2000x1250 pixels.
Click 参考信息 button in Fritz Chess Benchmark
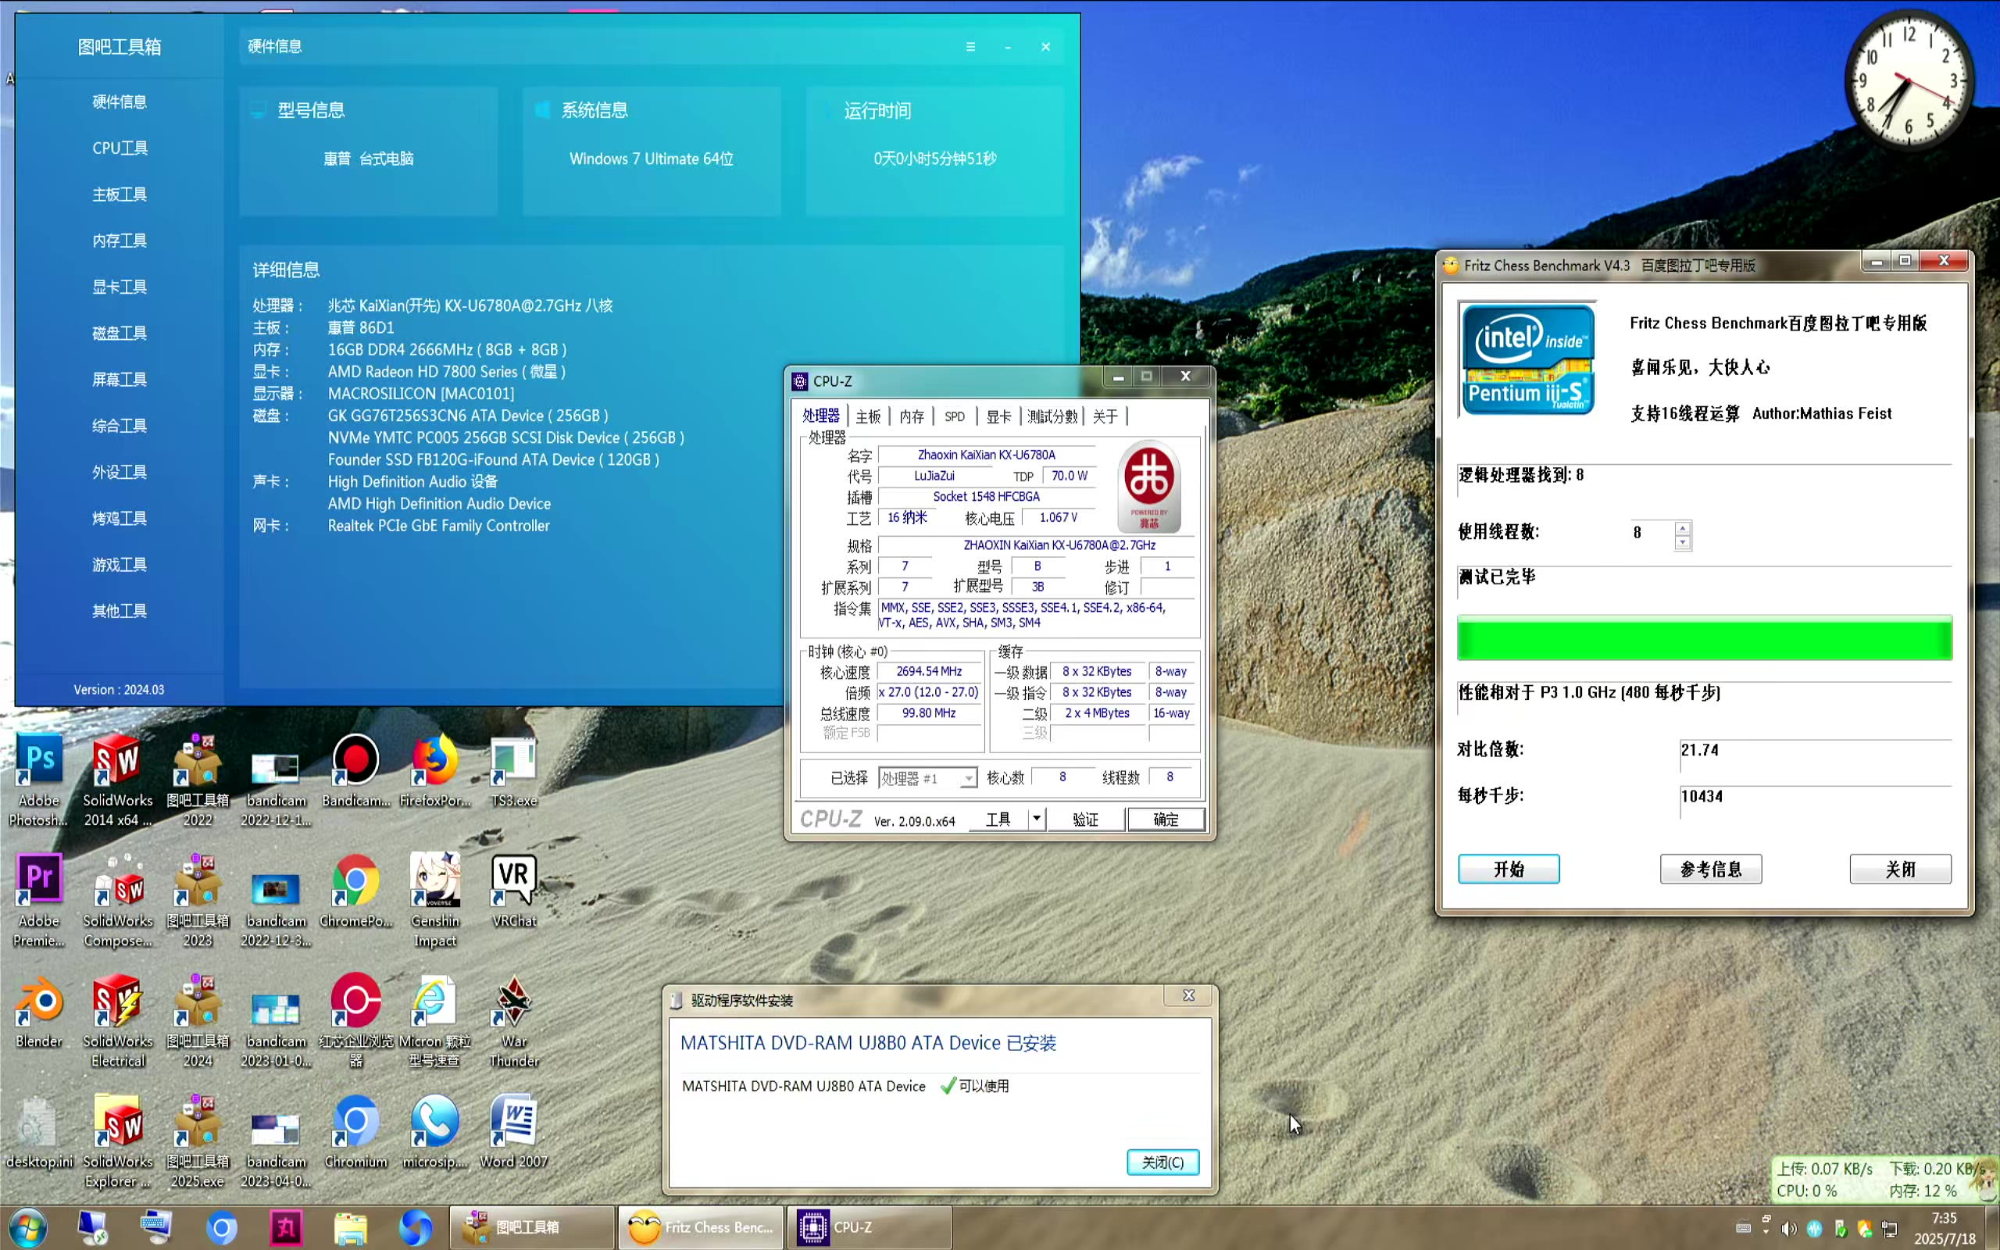pos(1710,869)
